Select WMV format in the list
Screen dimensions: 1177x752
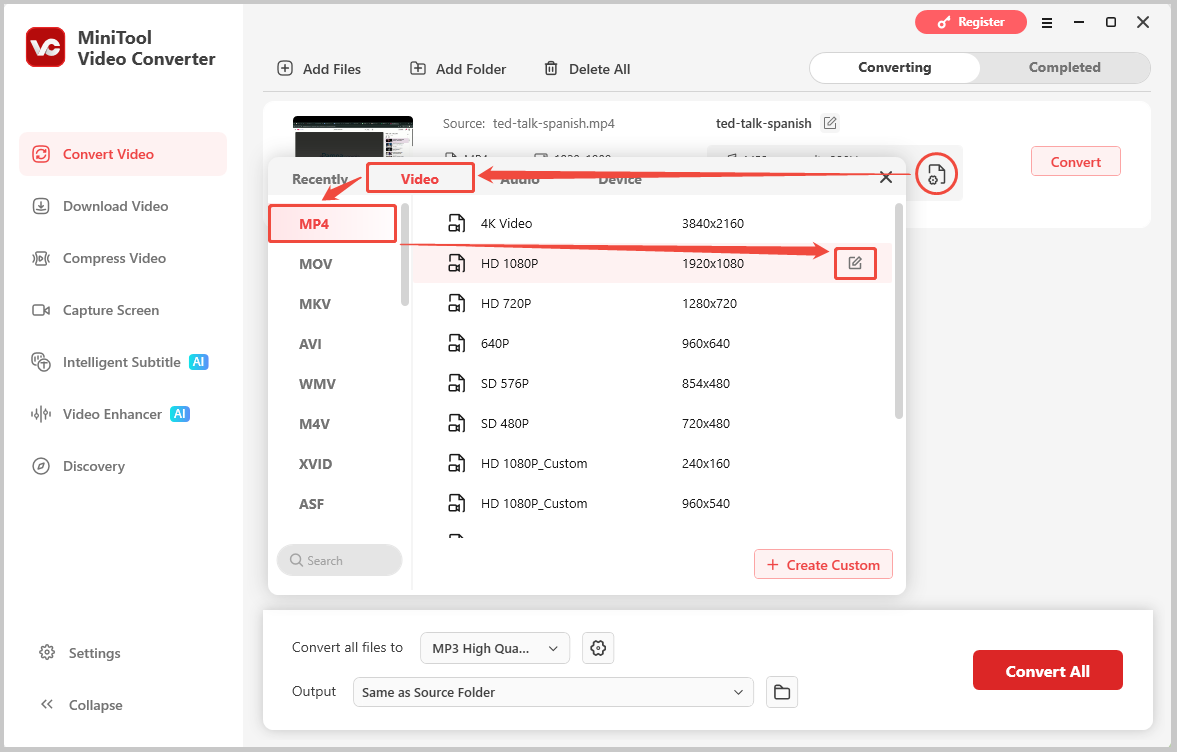[x=333, y=384]
